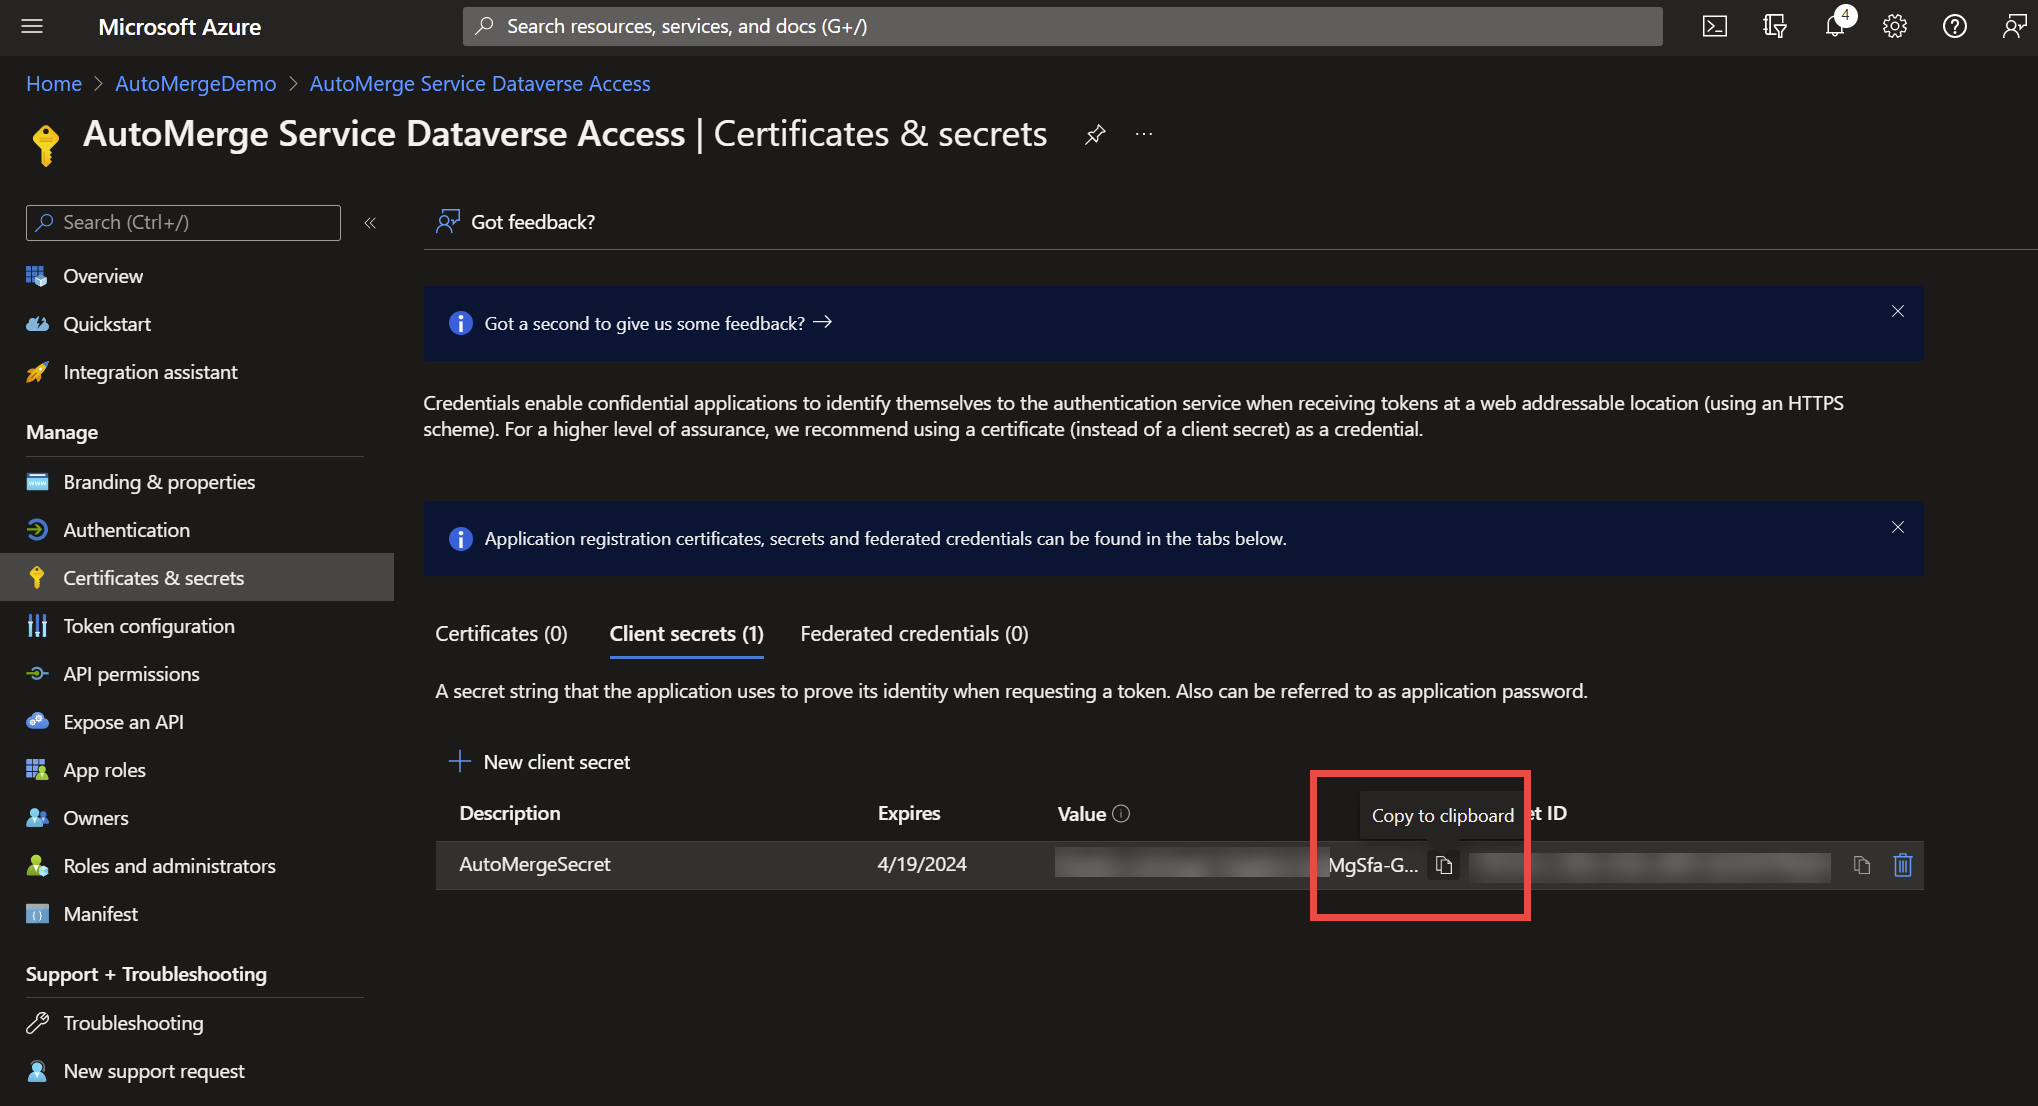Click the key icon beside the page title
Viewport: 2038px width, 1106px height.
tap(45, 145)
